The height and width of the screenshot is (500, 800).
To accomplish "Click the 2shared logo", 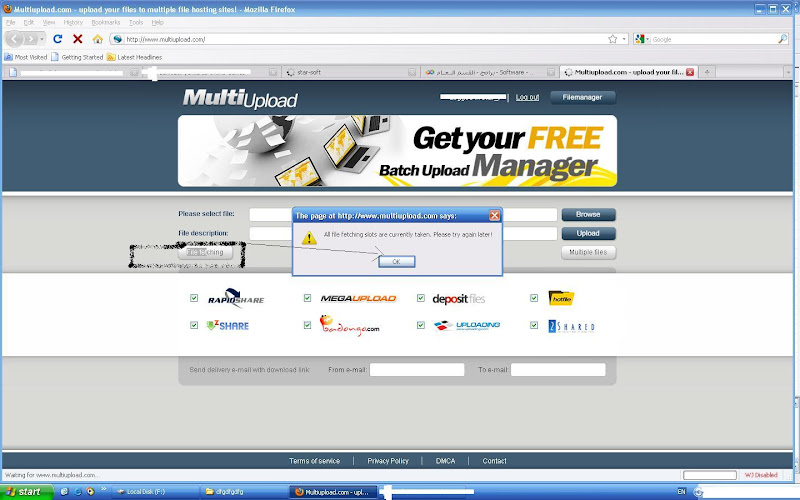I will (x=571, y=326).
